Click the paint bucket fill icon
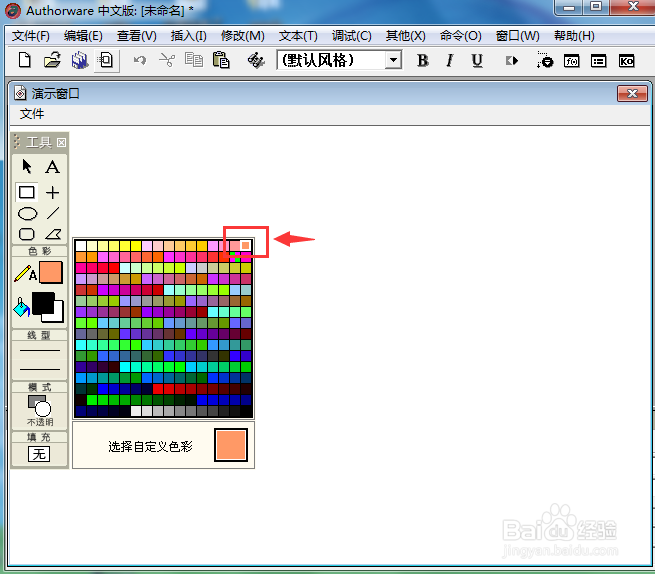The width and height of the screenshot is (655, 574). click(21, 307)
